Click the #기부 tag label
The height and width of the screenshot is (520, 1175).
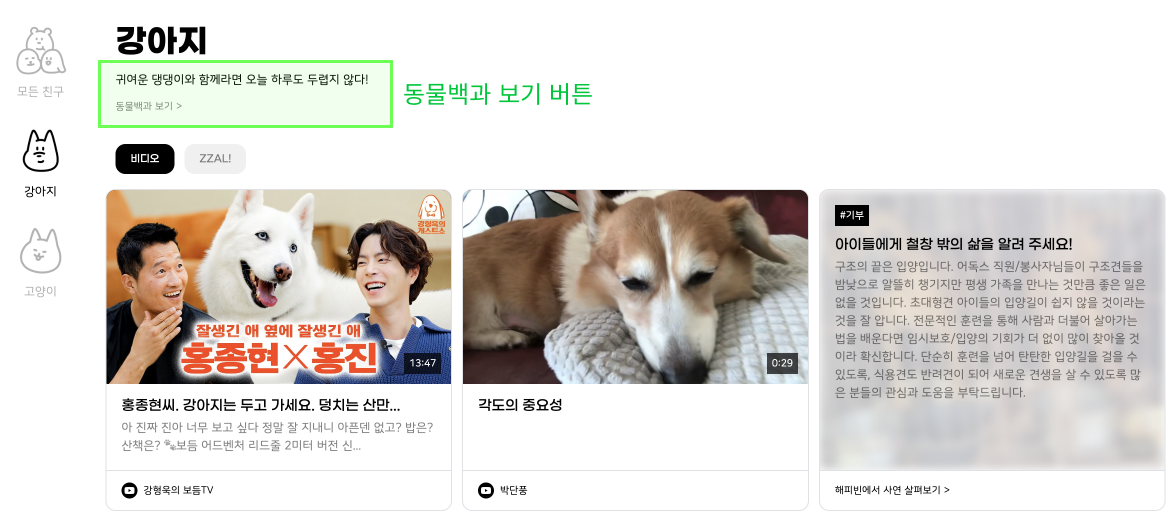tap(852, 215)
